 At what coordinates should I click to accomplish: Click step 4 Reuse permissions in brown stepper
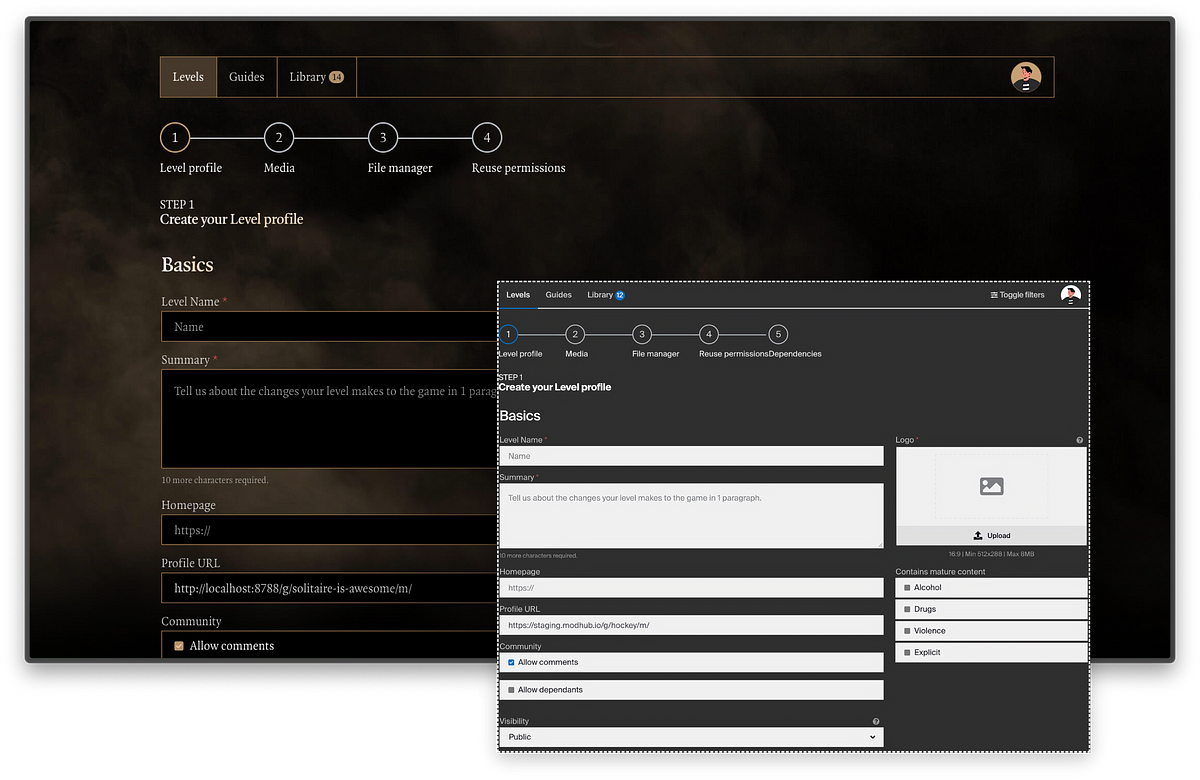[x=487, y=138]
